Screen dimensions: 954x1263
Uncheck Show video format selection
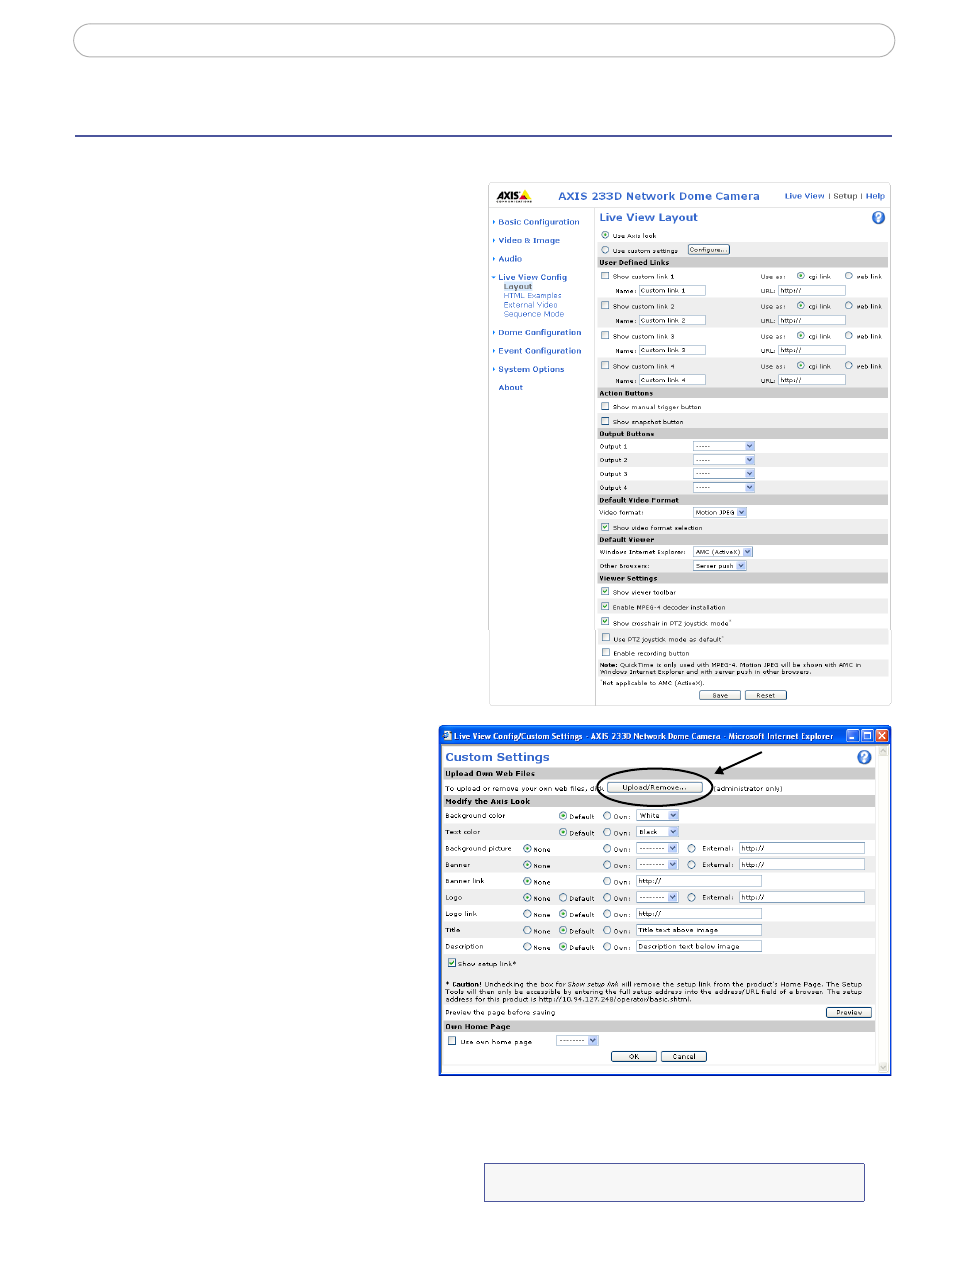605,527
